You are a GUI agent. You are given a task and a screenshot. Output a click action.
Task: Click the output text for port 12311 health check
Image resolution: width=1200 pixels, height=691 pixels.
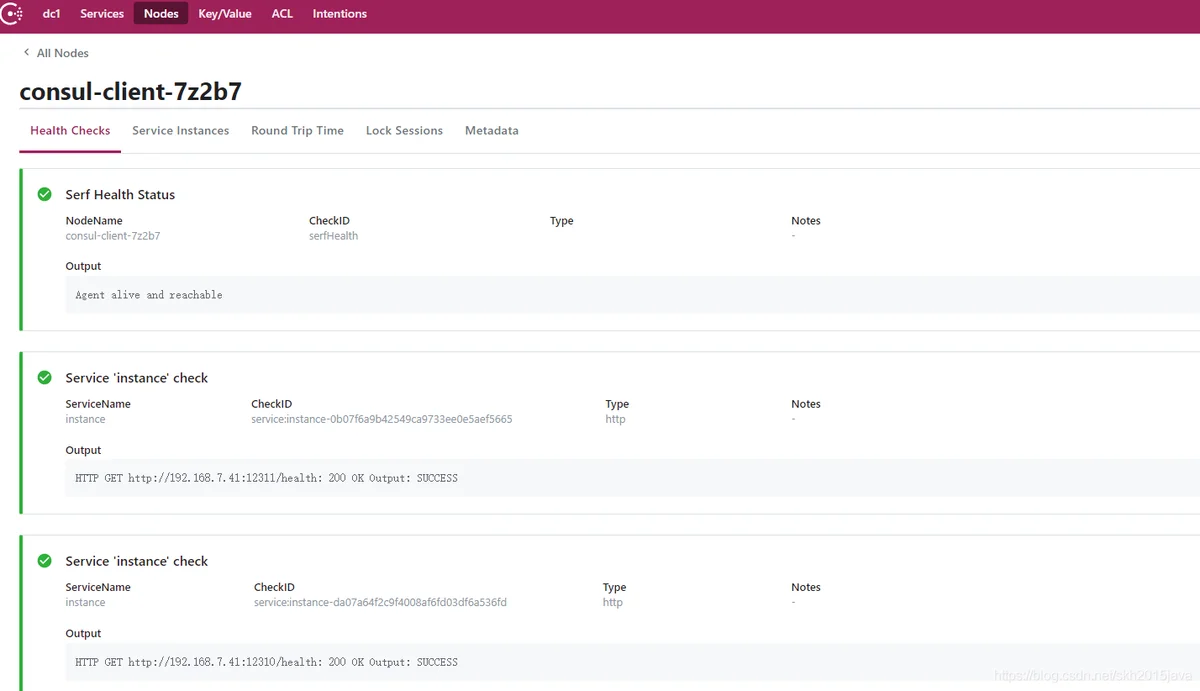[266, 478]
